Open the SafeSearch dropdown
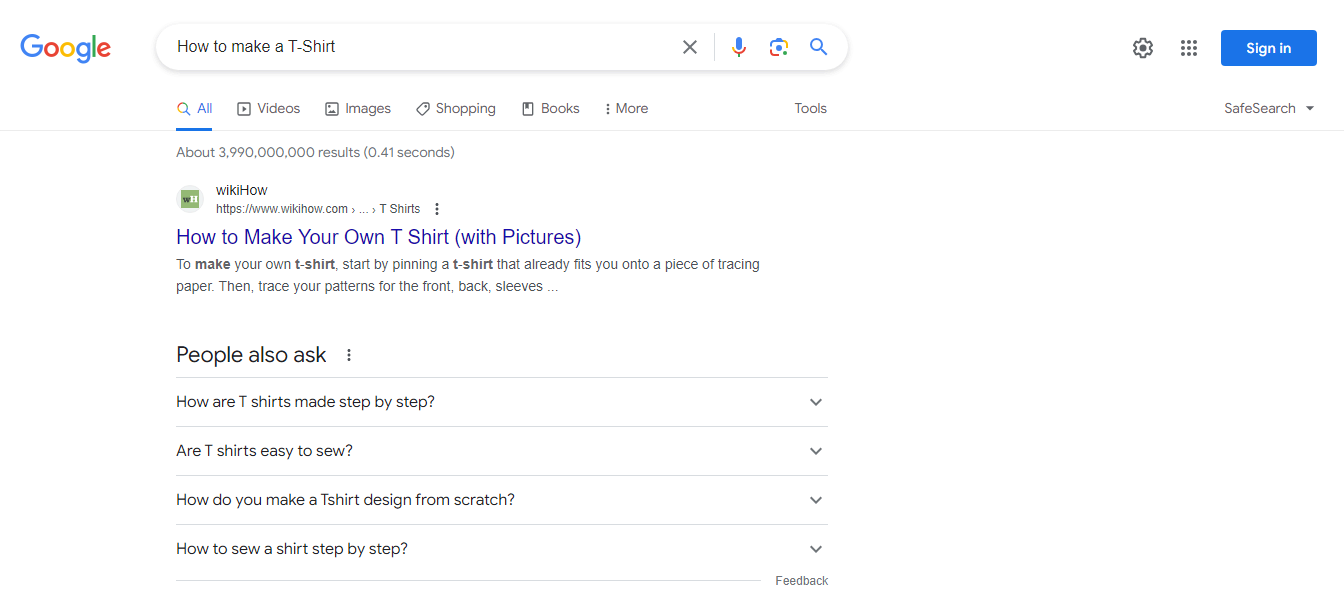 coord(1268,107)
